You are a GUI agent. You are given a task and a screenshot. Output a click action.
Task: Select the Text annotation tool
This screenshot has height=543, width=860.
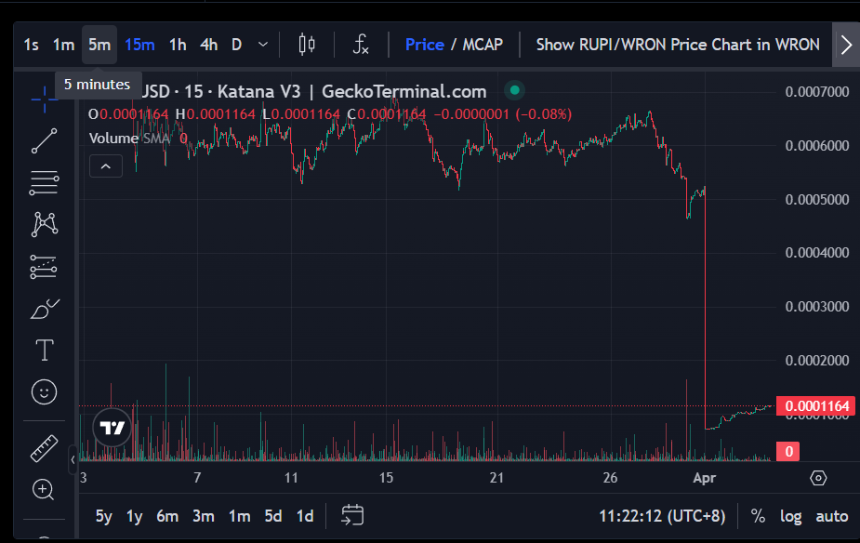(44, 350)
